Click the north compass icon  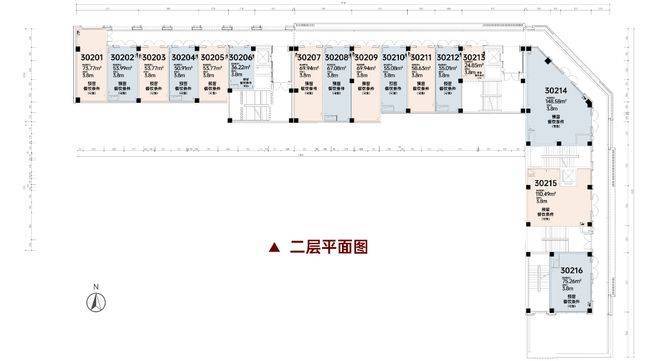click(x=96, y=302)
